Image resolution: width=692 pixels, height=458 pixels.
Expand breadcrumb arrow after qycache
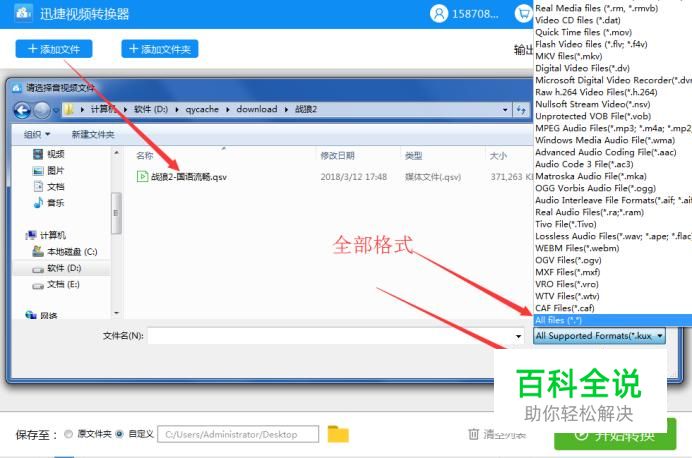coord(228,109)
